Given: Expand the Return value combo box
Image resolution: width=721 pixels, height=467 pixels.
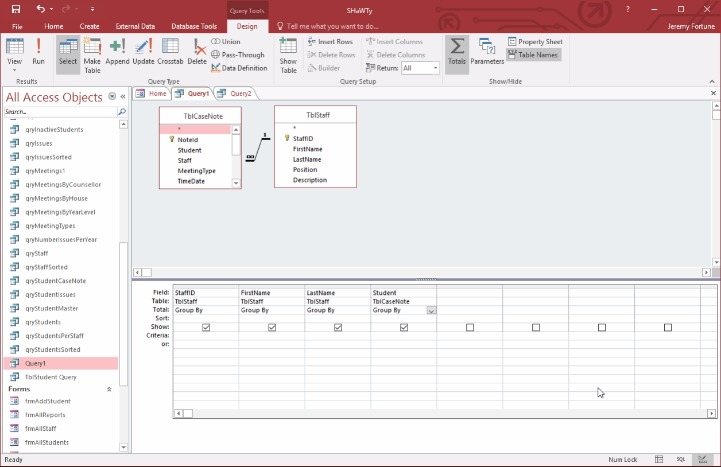Looking at the screenshot, I should pyautogui.click(x=435, y=68).
